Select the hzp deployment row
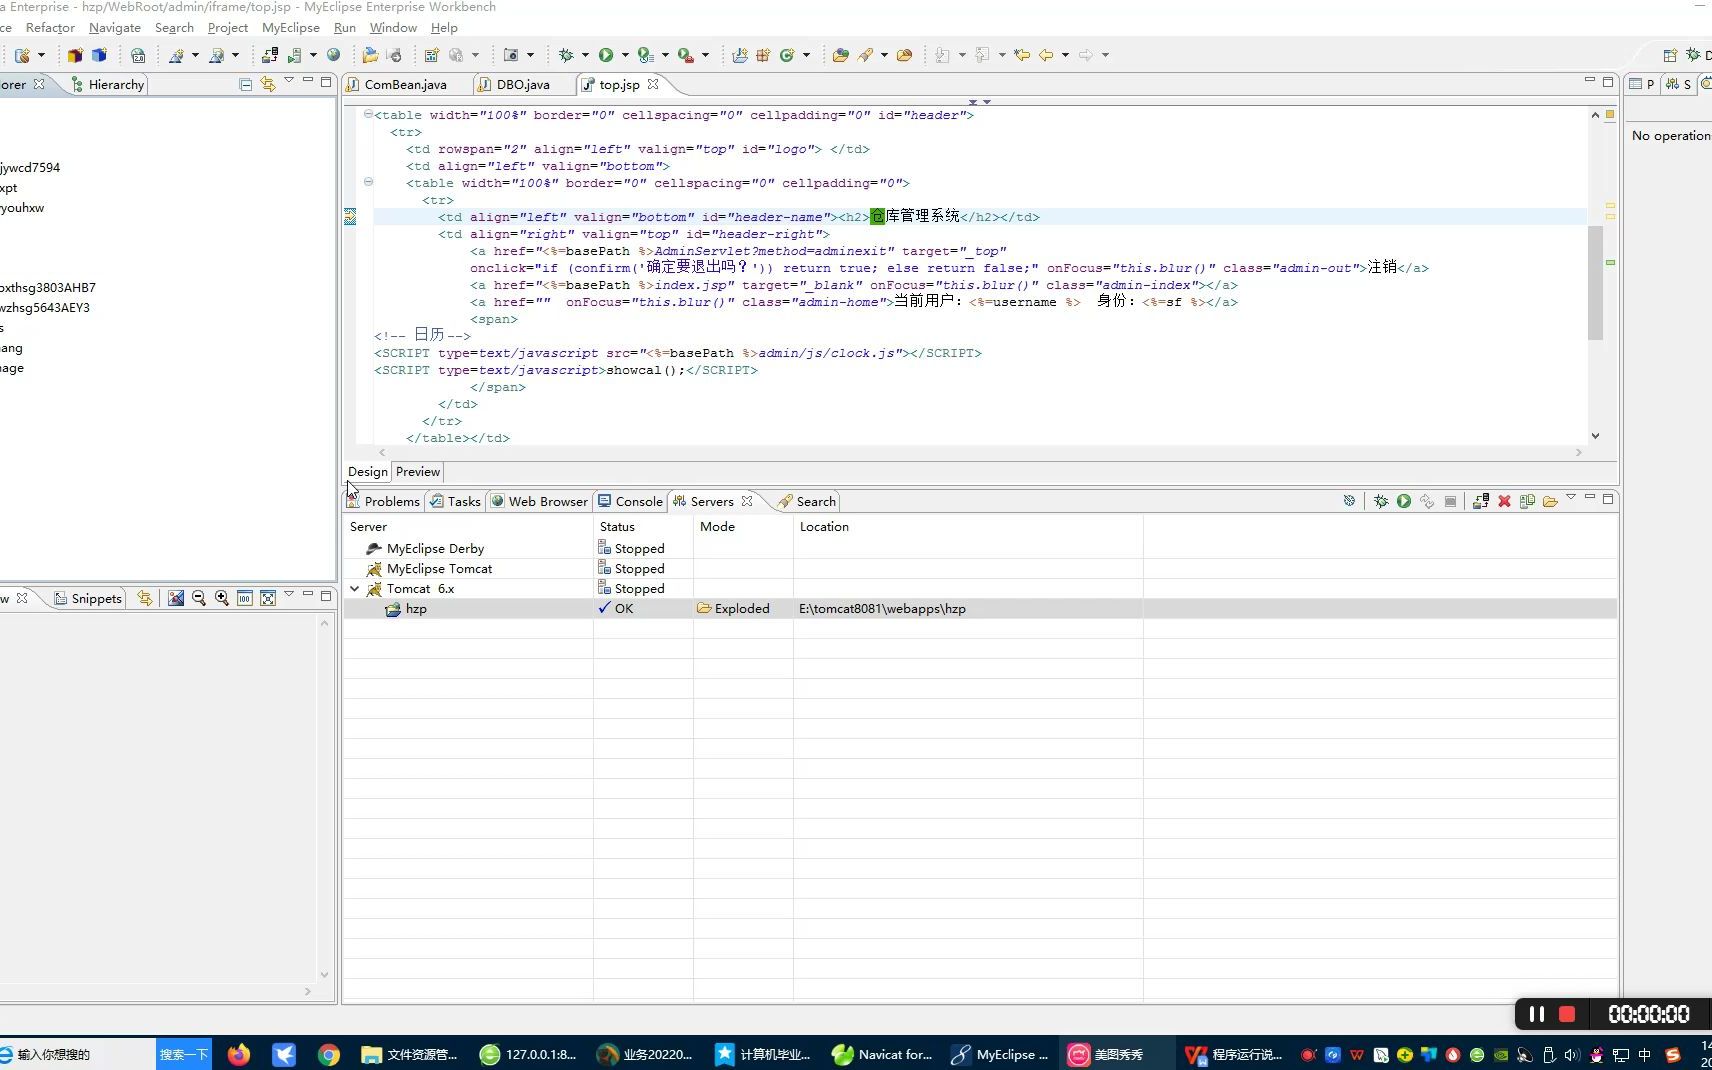1712x1070 pixels. (x=980, y=609)
